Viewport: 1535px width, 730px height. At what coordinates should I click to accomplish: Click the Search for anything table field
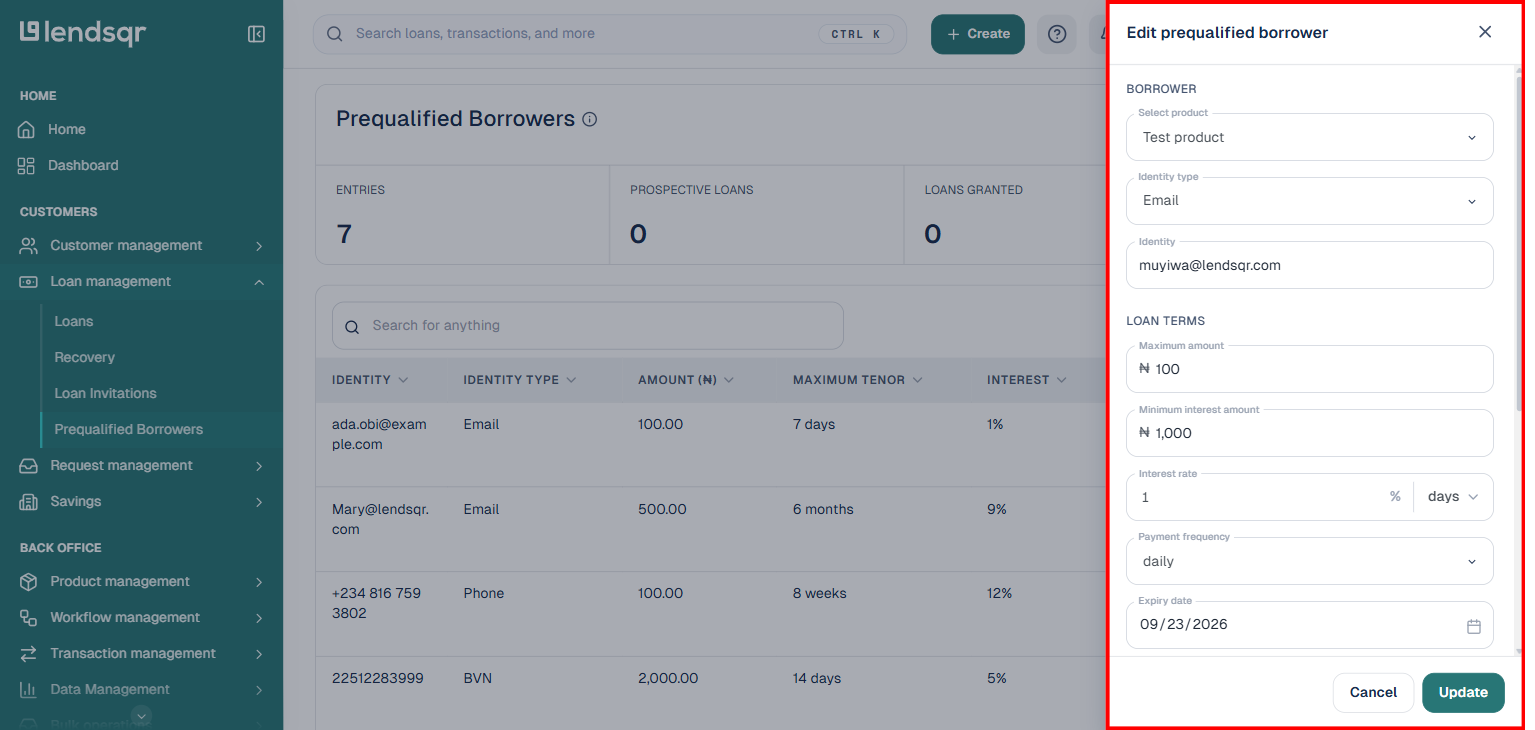[x=588, y=326]
